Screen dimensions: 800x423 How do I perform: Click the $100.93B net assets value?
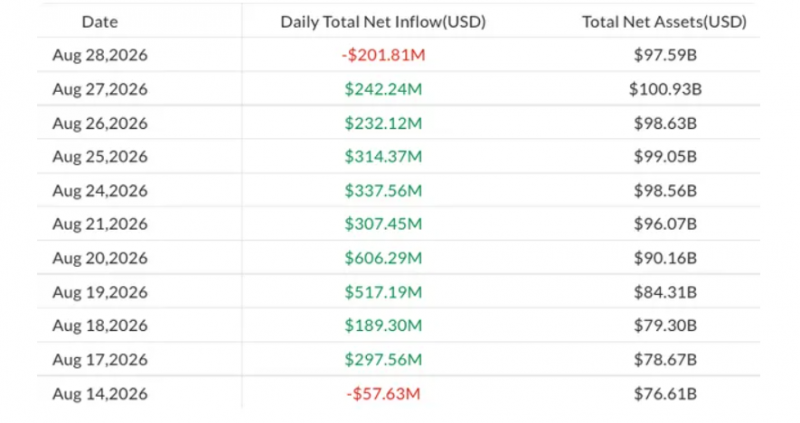tap(665, 89)
